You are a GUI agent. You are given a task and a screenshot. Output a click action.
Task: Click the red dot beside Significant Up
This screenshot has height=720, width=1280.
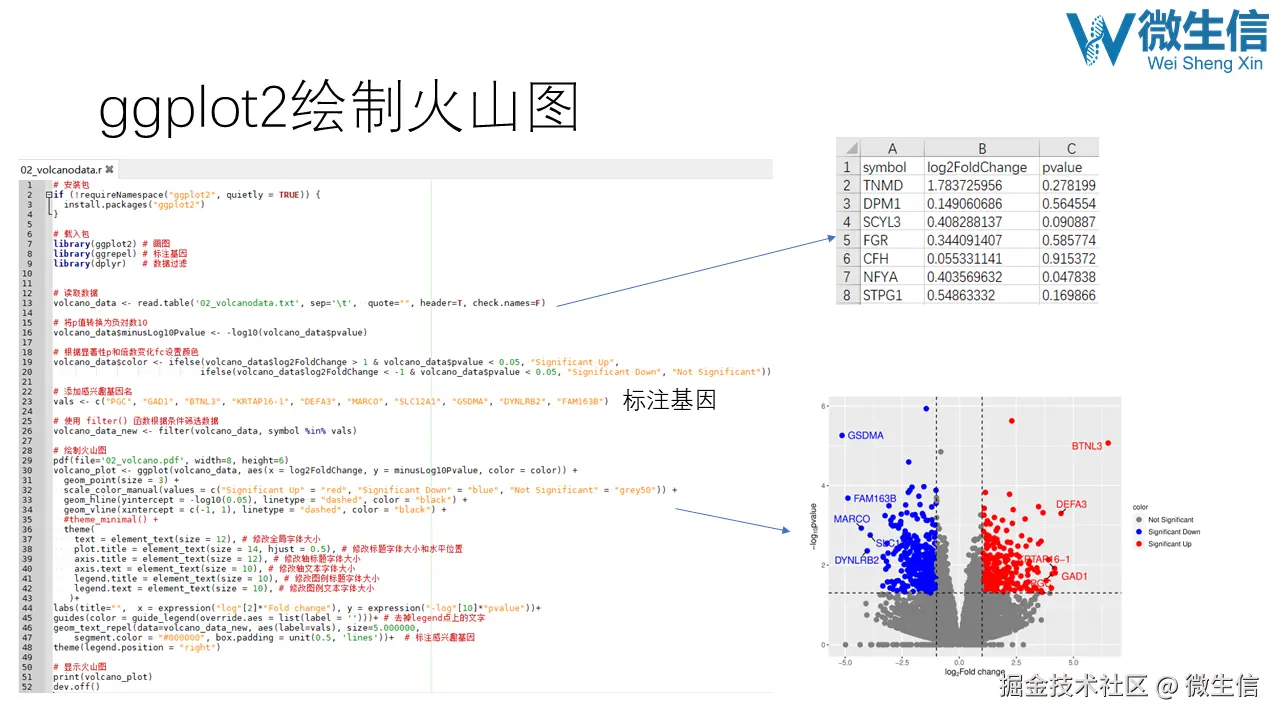[1138, 543]
